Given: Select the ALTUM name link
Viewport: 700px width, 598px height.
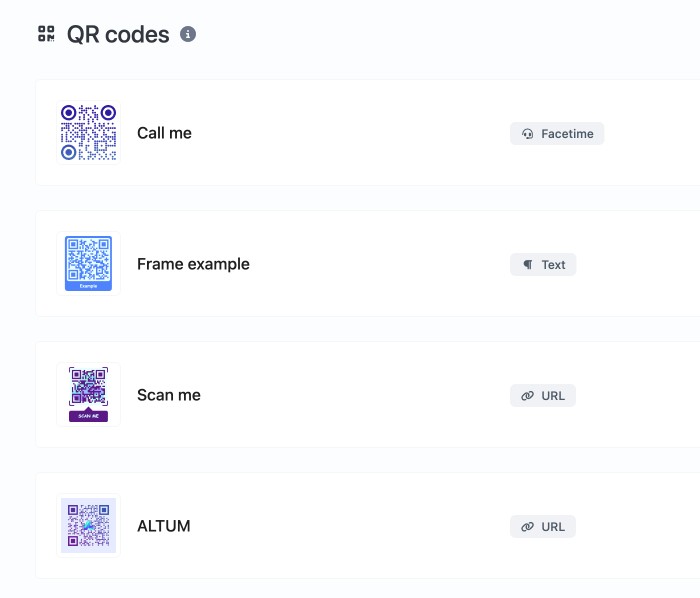Looking at the screenshot, I should (163, 526).
